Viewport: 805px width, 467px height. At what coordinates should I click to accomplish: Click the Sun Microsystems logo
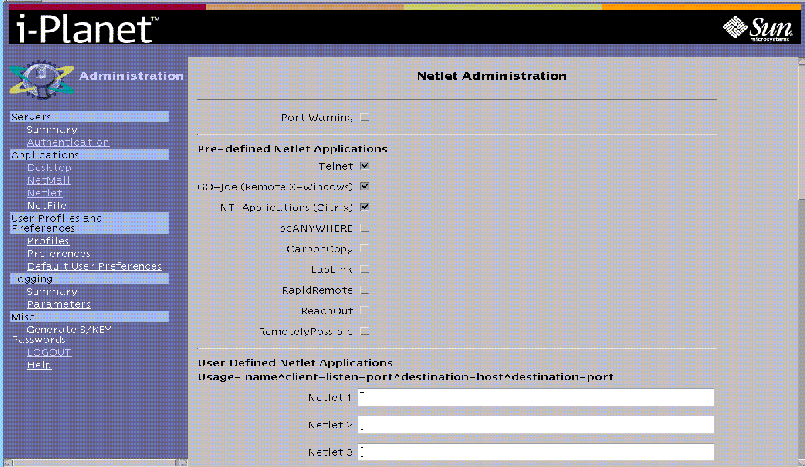pyautogui.click(x=757, y=28)
